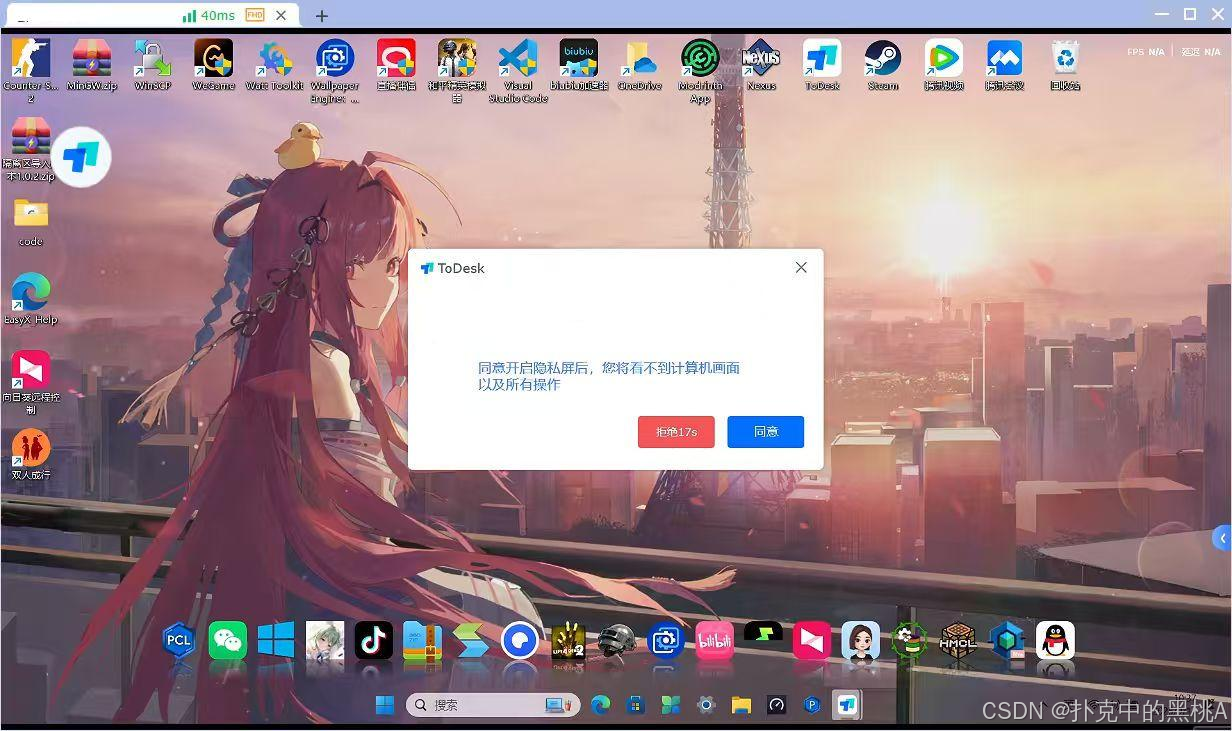Open Watt Toolkit shortcut
Viewport: 1232px width, 731px height.
tap(274, 66)
